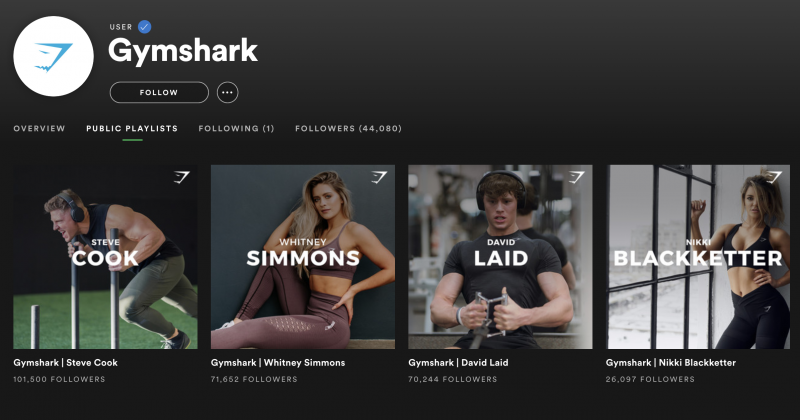Viewport: 800px width, 420px height.
Task: Click Gymshark logo on David Laid cover
Action: (x=576, y=177)
